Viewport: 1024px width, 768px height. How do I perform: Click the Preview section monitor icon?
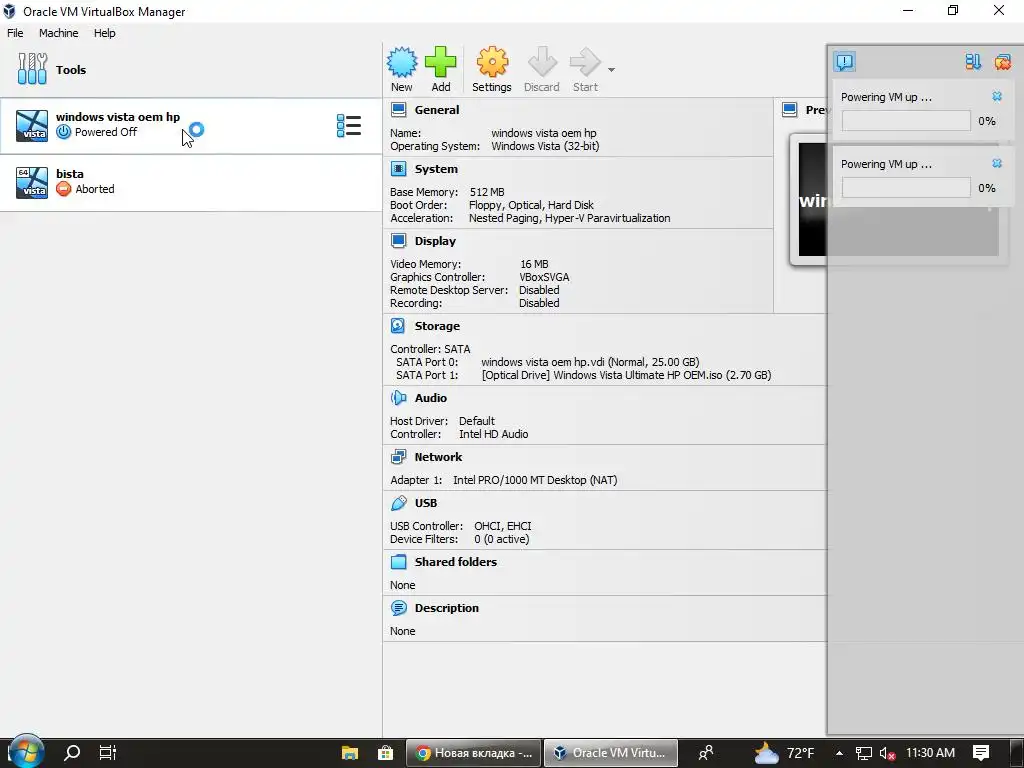(x=790, y=110)
